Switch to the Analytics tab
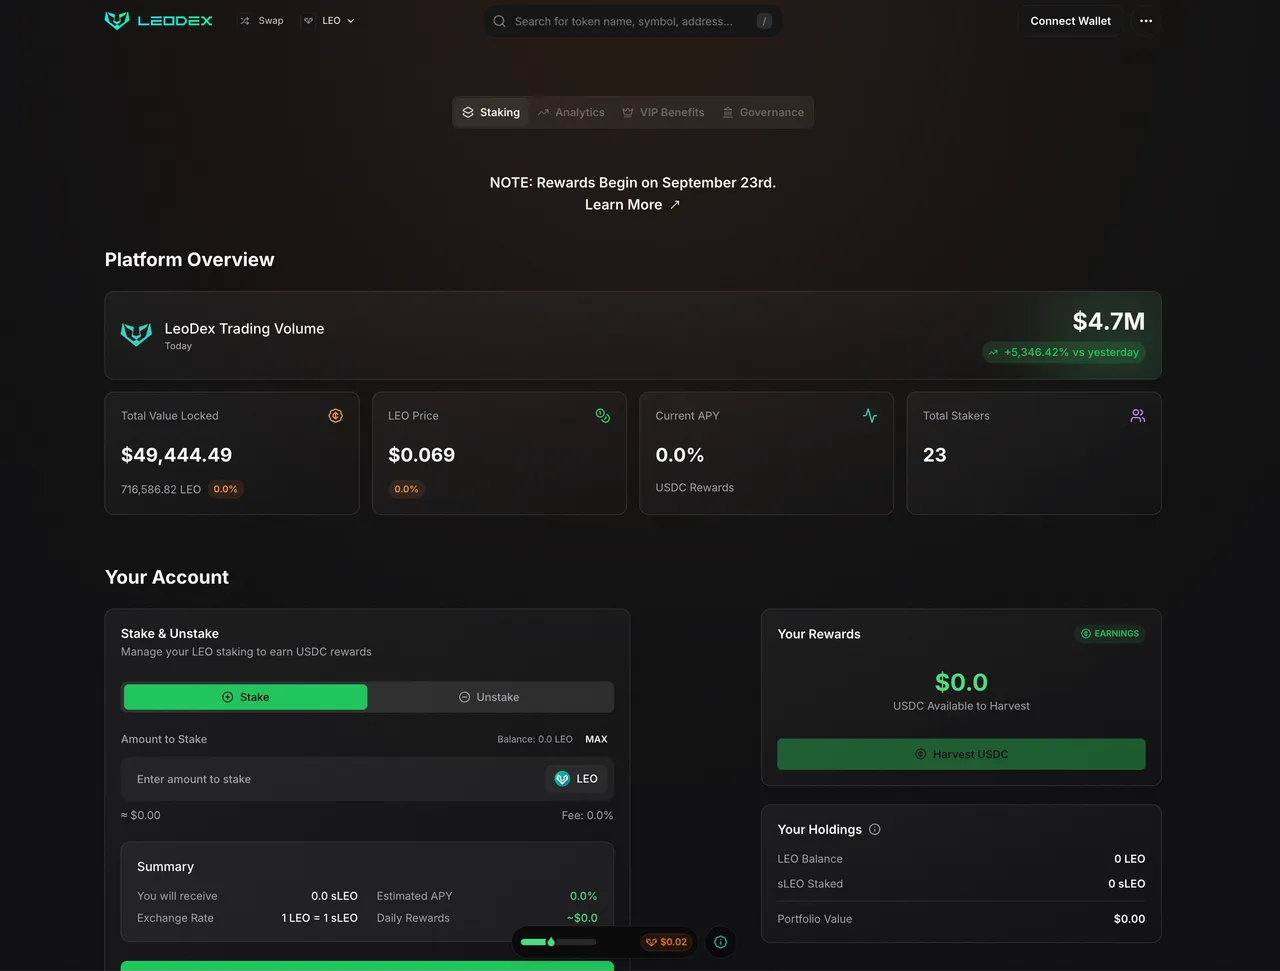This screenshot has width=1280, height=971. coord(571,112)
